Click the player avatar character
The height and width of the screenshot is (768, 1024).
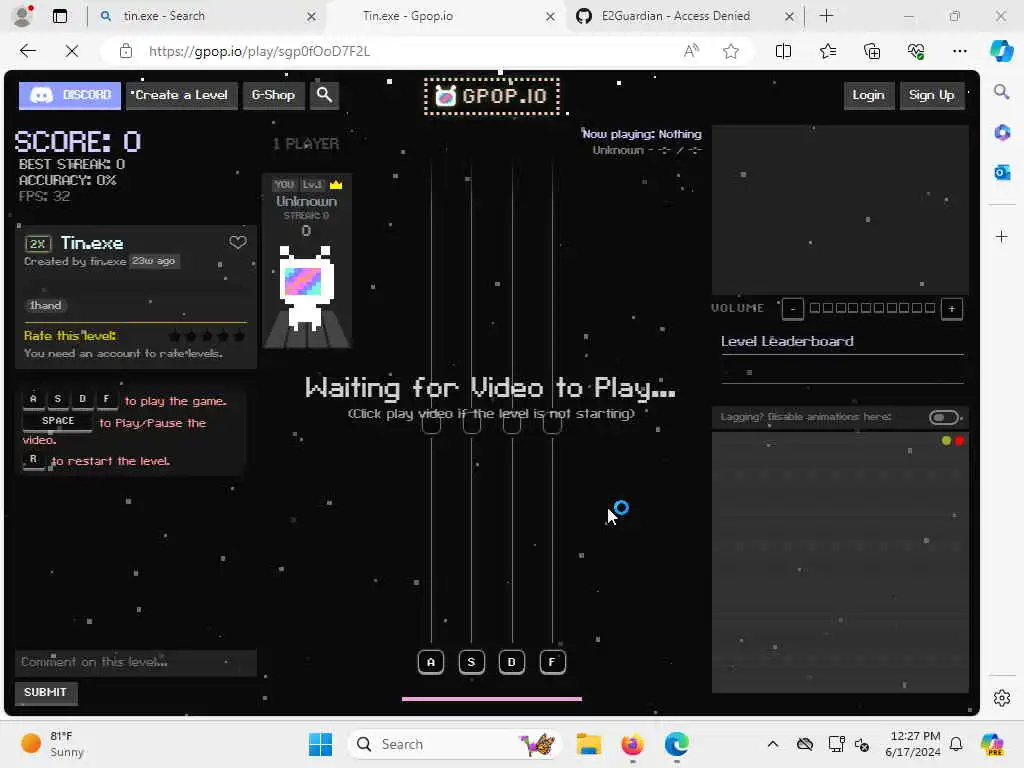(x=306, y=287)
